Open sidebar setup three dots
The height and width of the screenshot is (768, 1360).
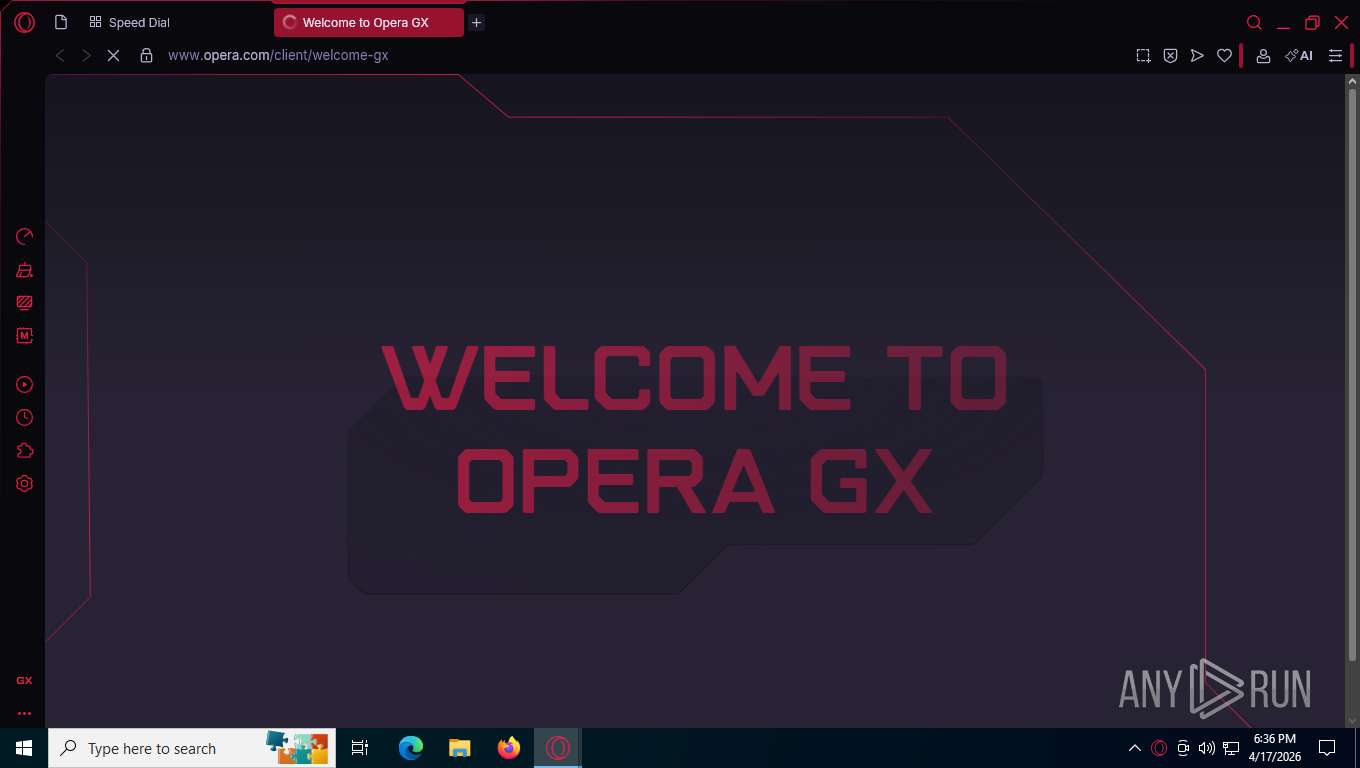coord(24,714)
